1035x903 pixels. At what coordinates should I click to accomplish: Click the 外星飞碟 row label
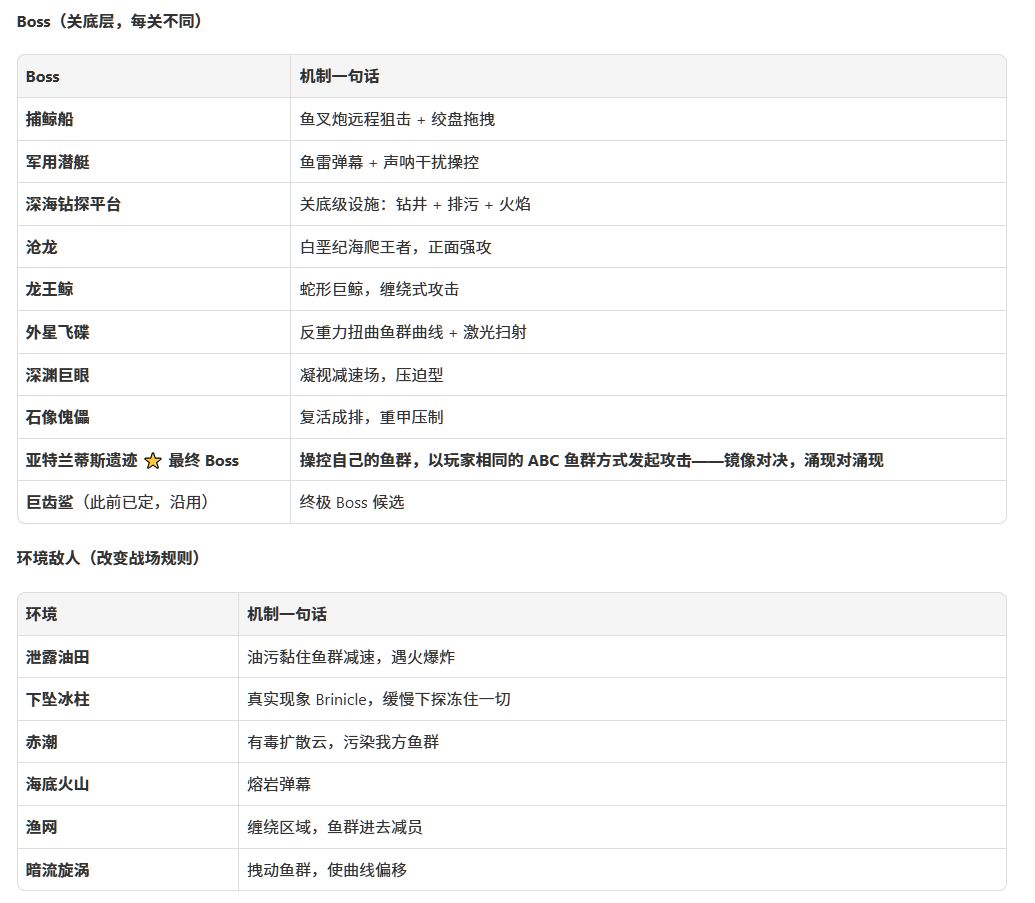pyautogui.click(x=57, y=332)
